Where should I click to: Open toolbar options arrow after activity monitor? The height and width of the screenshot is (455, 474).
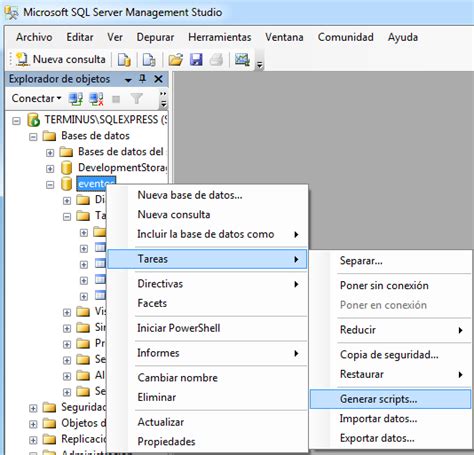click(260, 64)
